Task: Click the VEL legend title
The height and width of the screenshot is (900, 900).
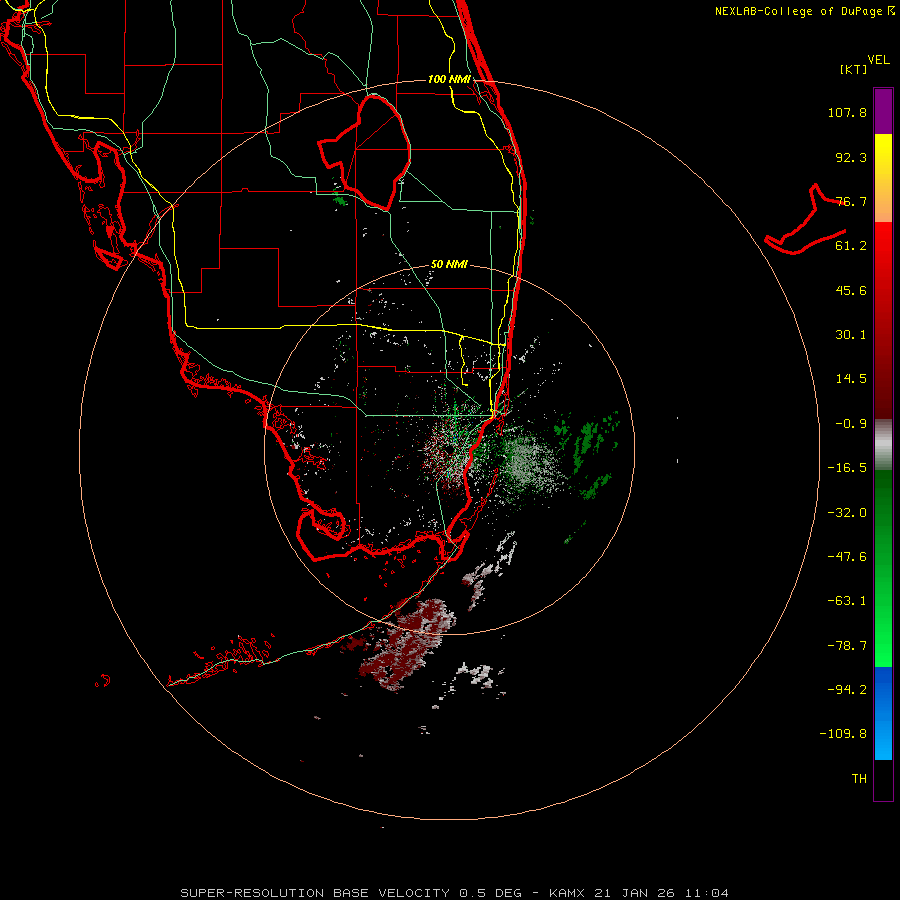Action: pos(878,60)
